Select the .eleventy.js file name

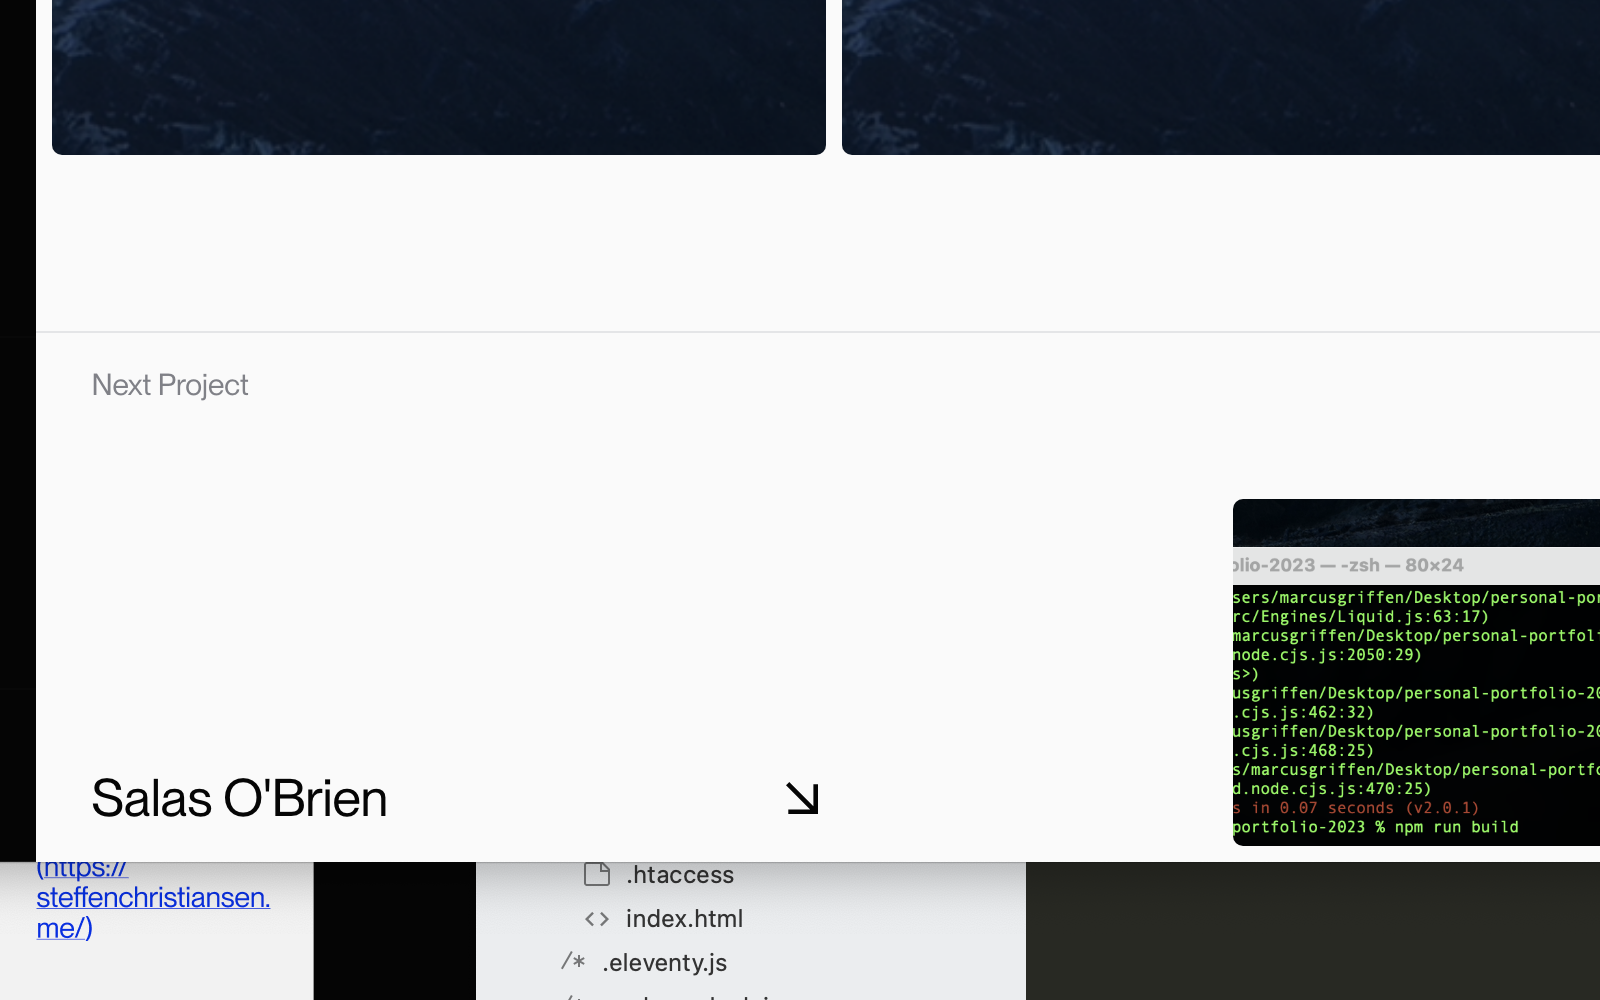coord(664,962)
